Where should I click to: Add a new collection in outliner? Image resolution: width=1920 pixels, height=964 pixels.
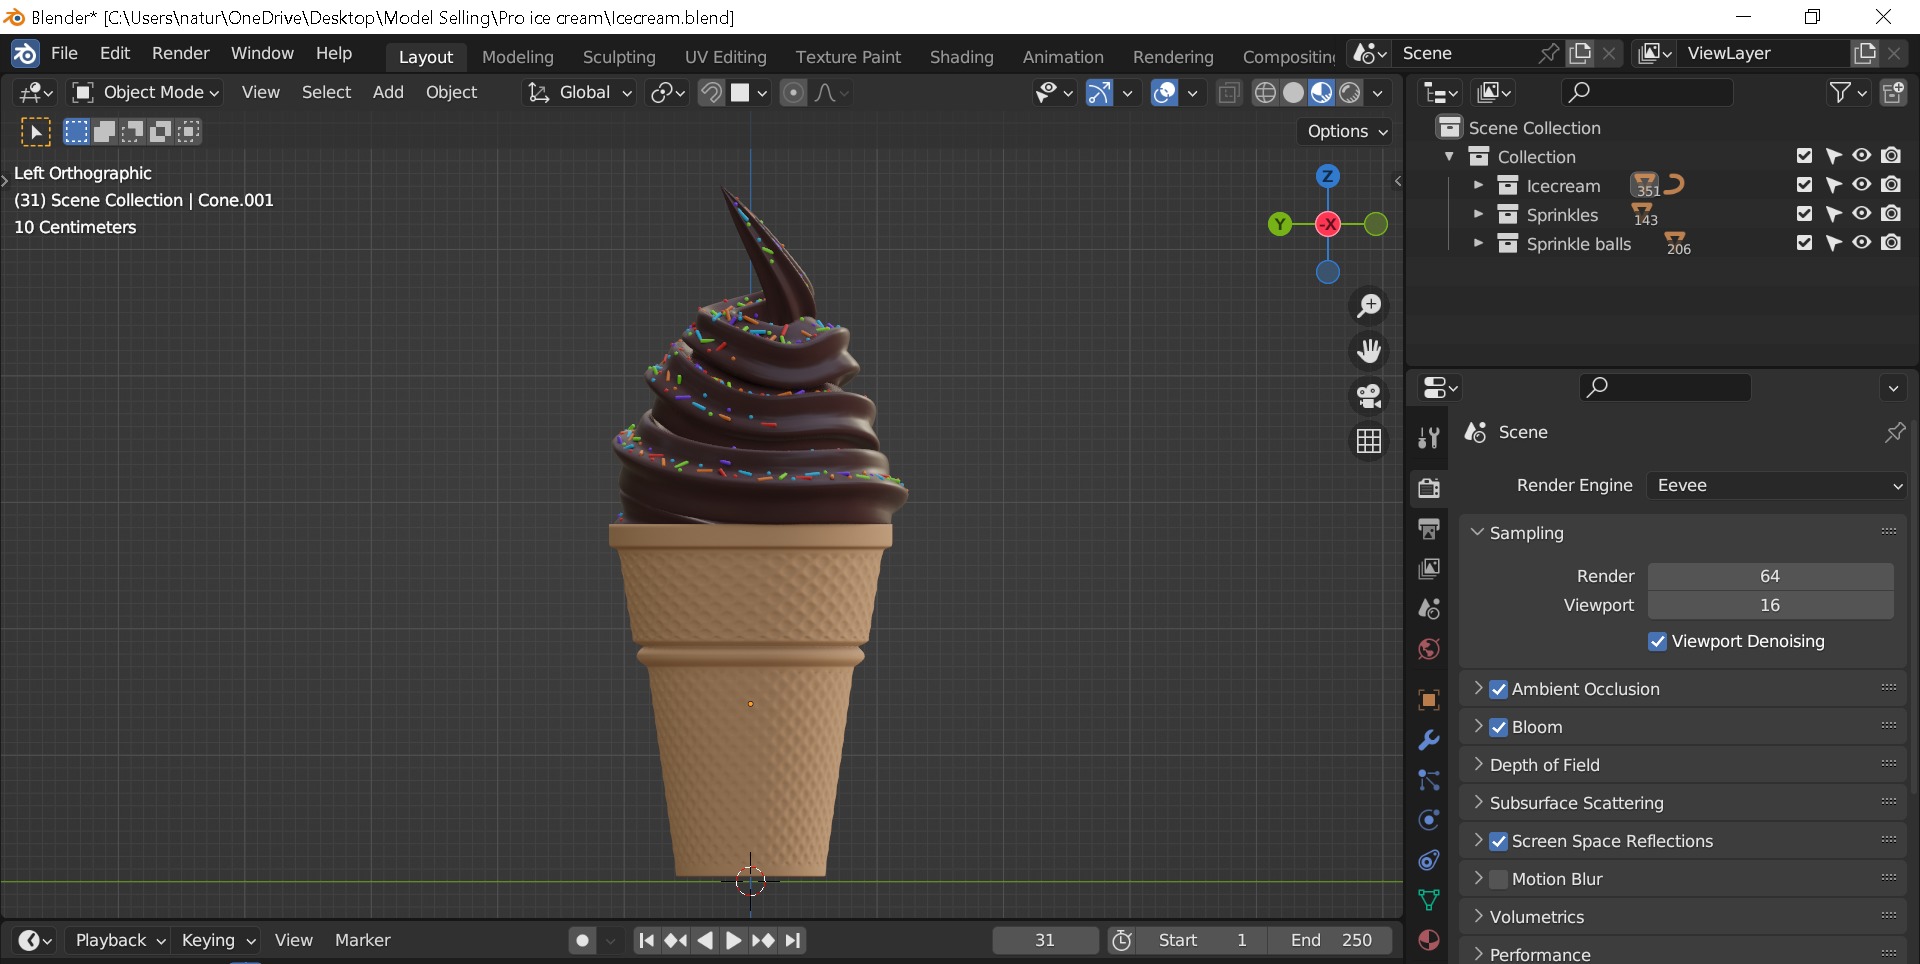click(x=1893, y=93)
